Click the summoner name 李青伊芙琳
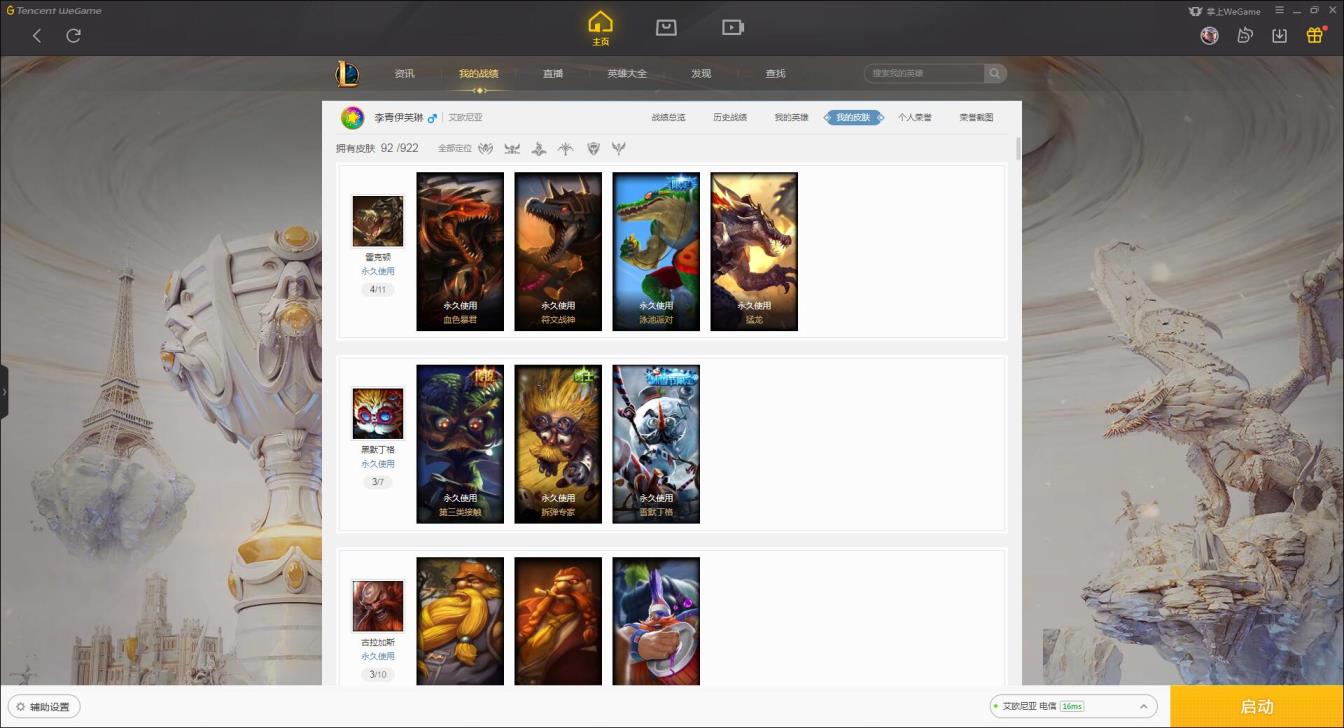Image resolution: width=1344 pixels, height=728 pixels. click(x=399, y=118)
